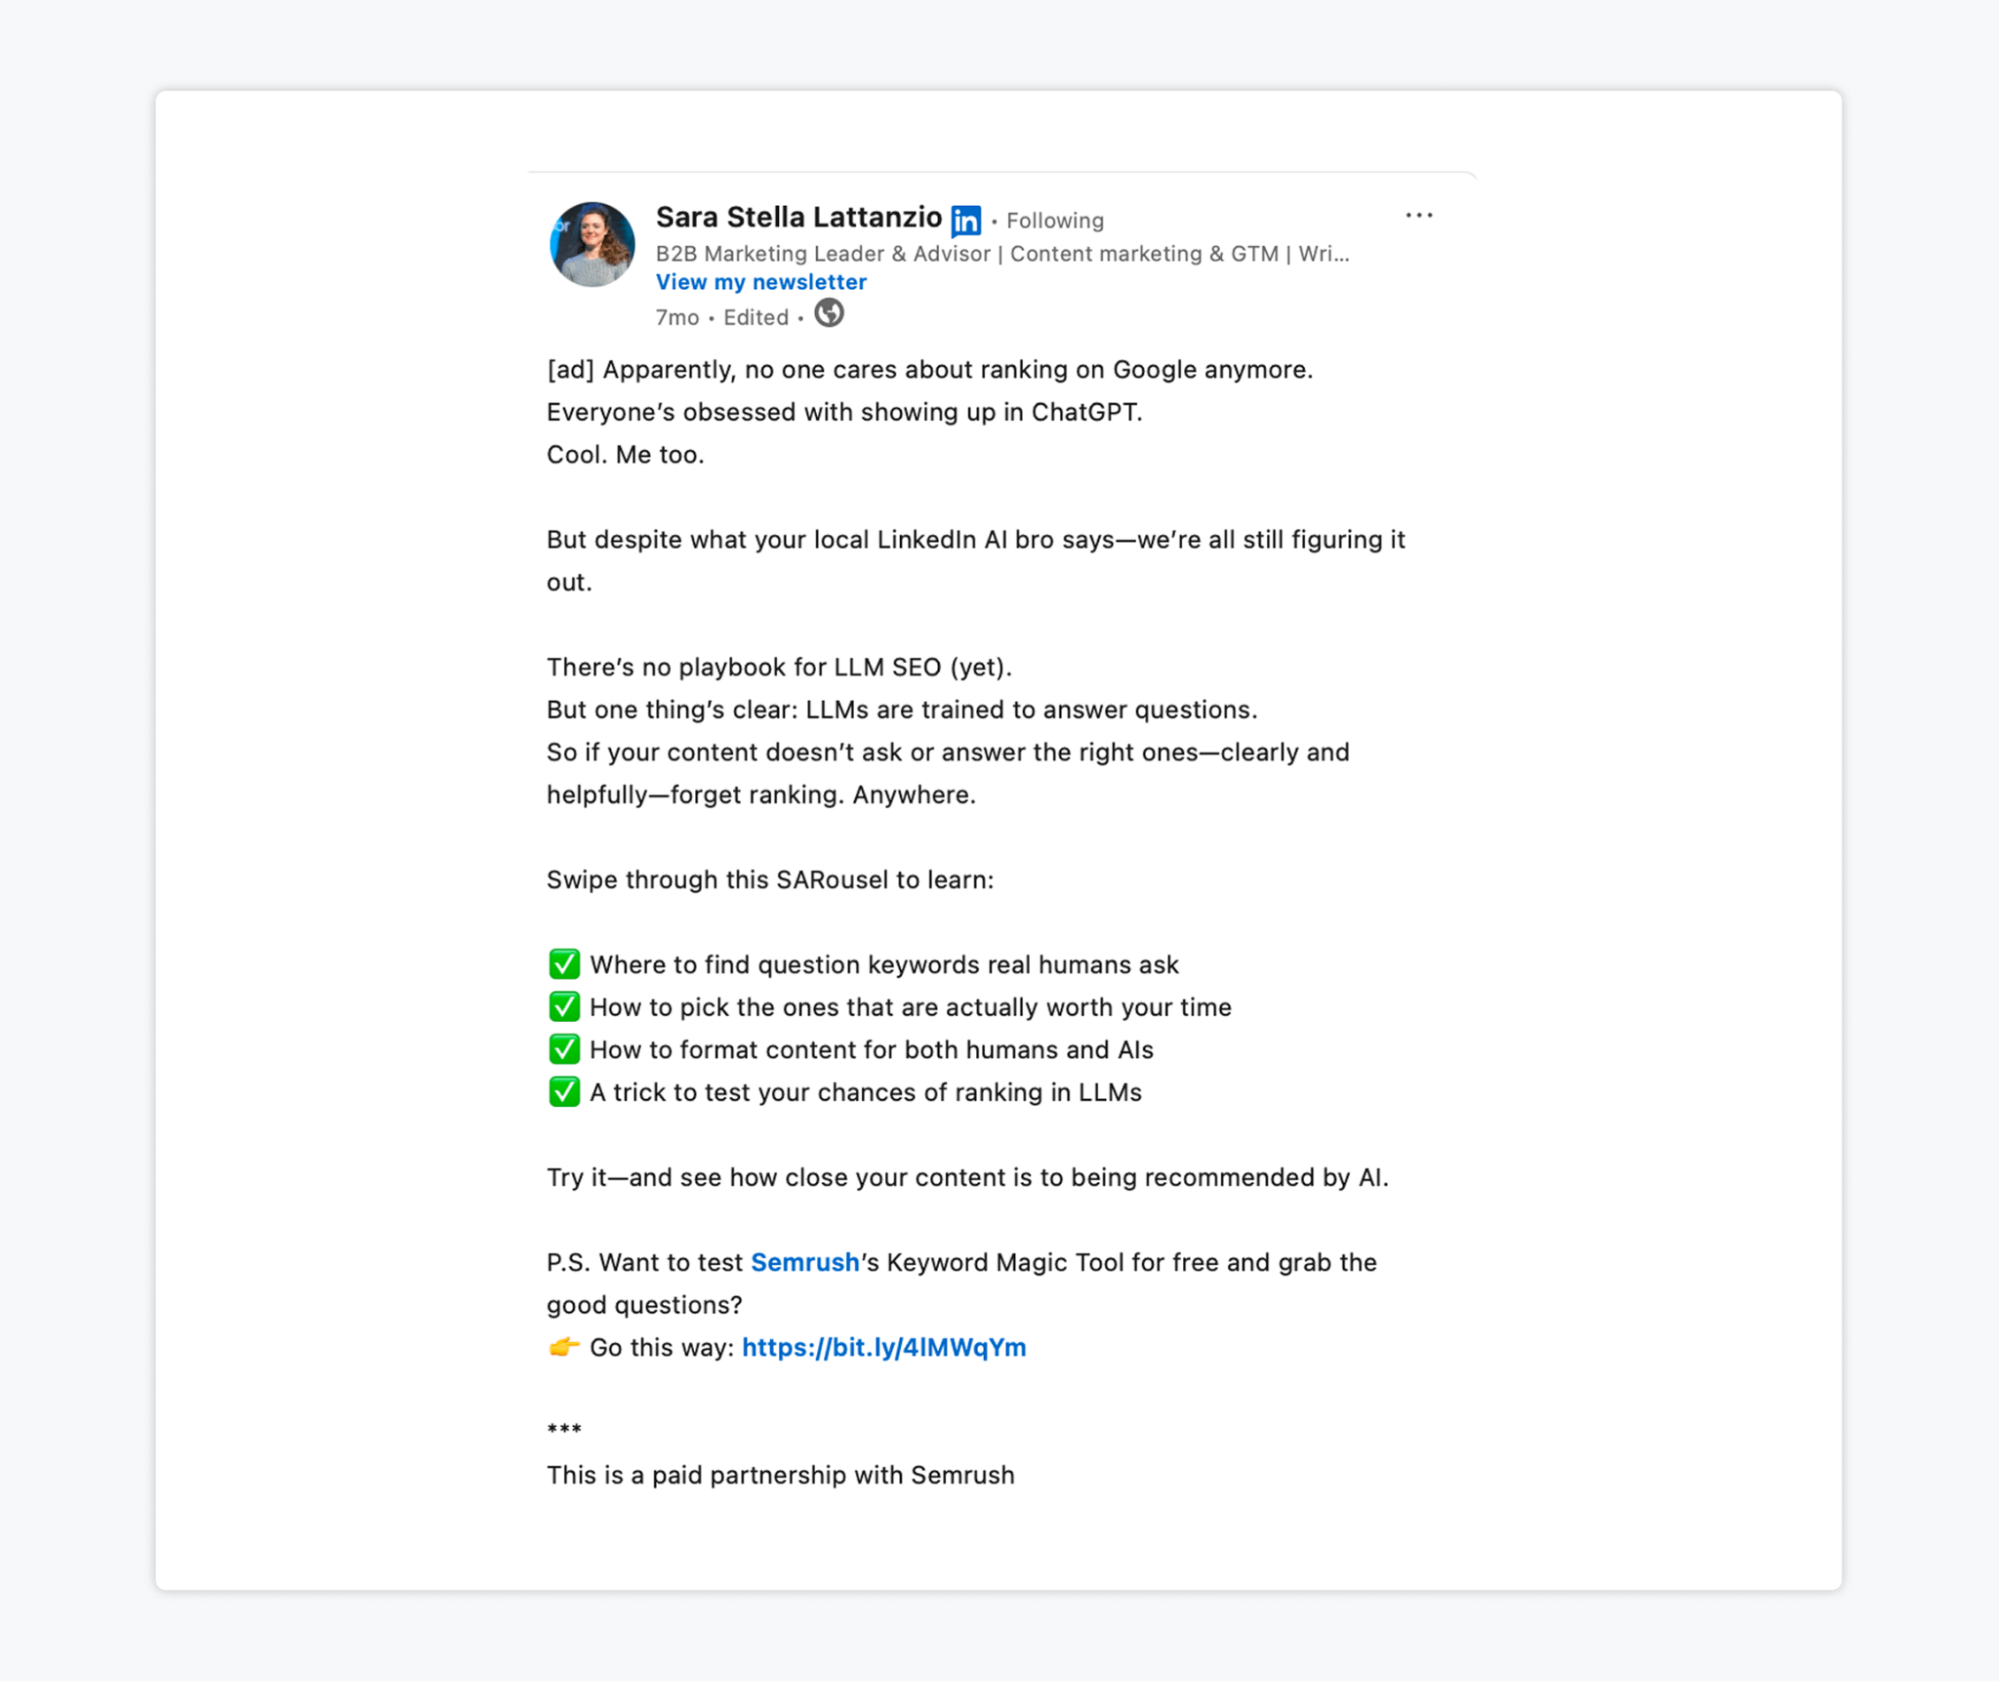Screen dimensions: 1999x1682
Task: Click the checkmark before "A trick to test"
Action: pos(564,1092)
